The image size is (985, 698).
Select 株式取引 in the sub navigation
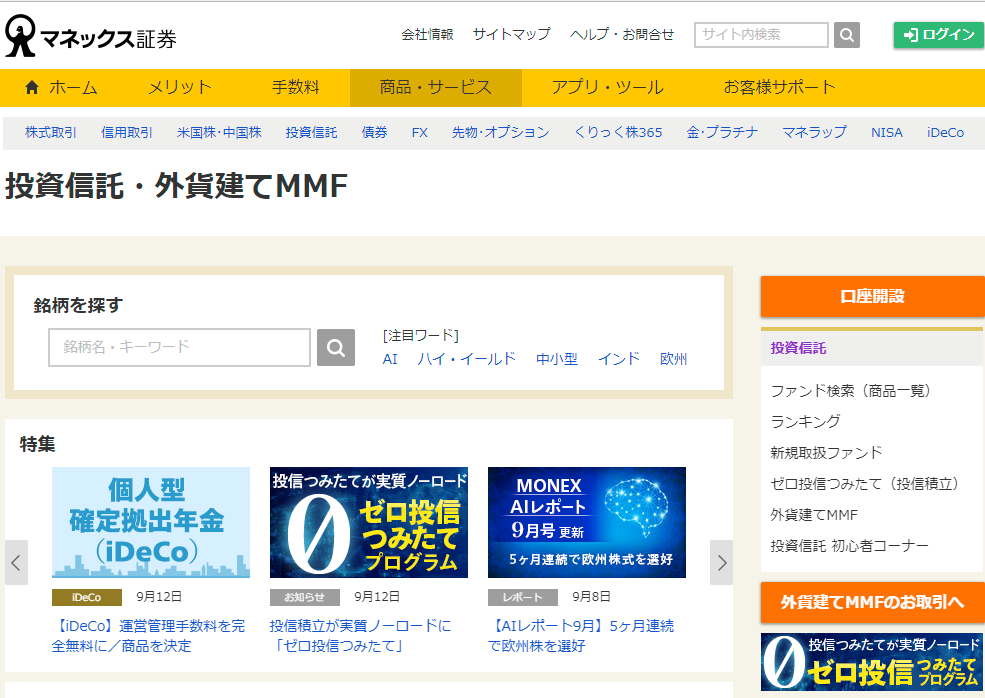(x=51, y=133)
